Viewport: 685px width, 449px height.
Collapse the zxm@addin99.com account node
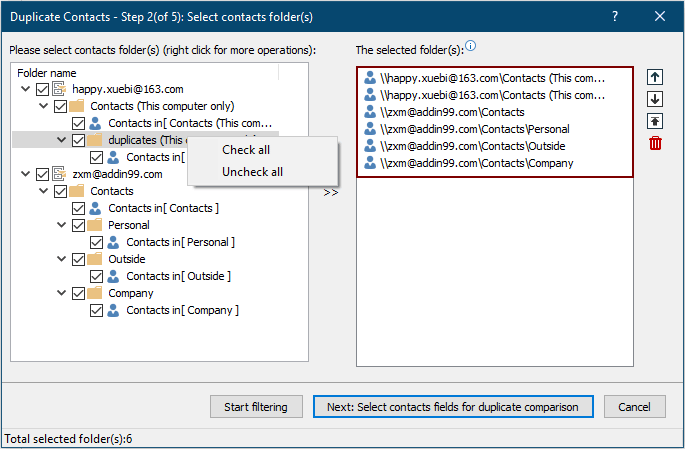(25, 174)
